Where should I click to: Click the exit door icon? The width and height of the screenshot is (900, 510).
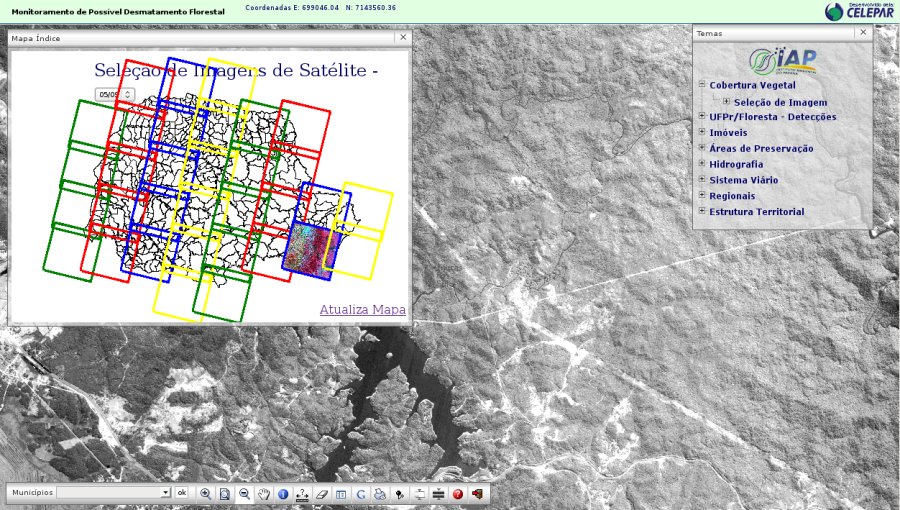point(477,493)
